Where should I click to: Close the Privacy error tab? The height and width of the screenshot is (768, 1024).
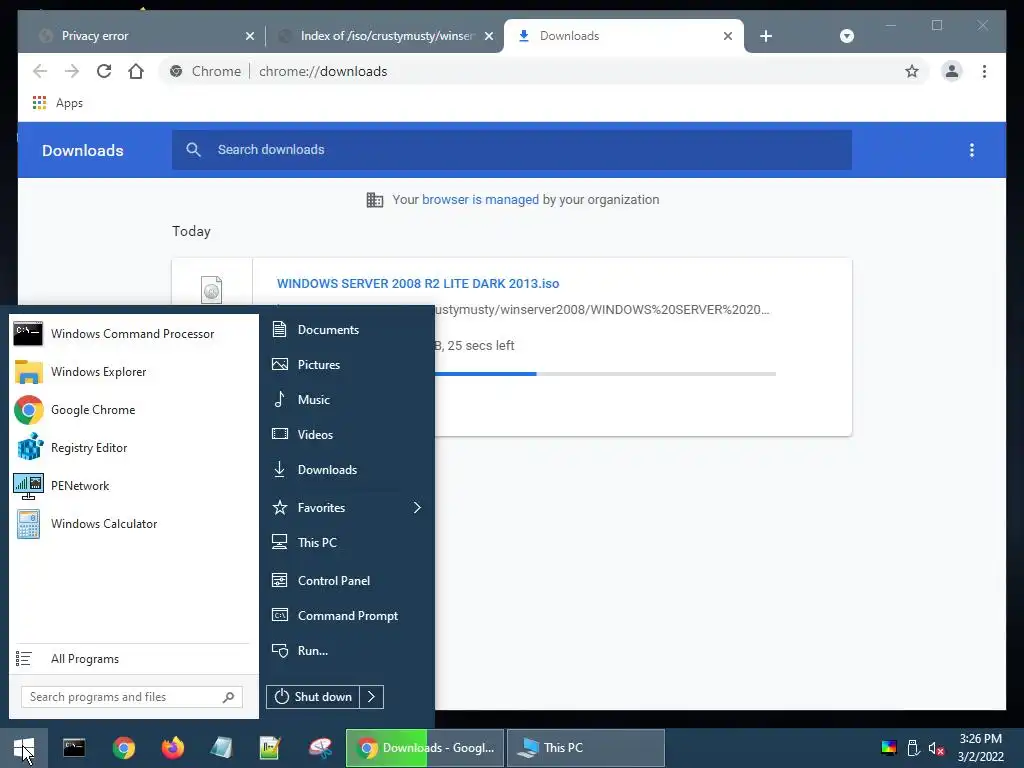[249, 36]
